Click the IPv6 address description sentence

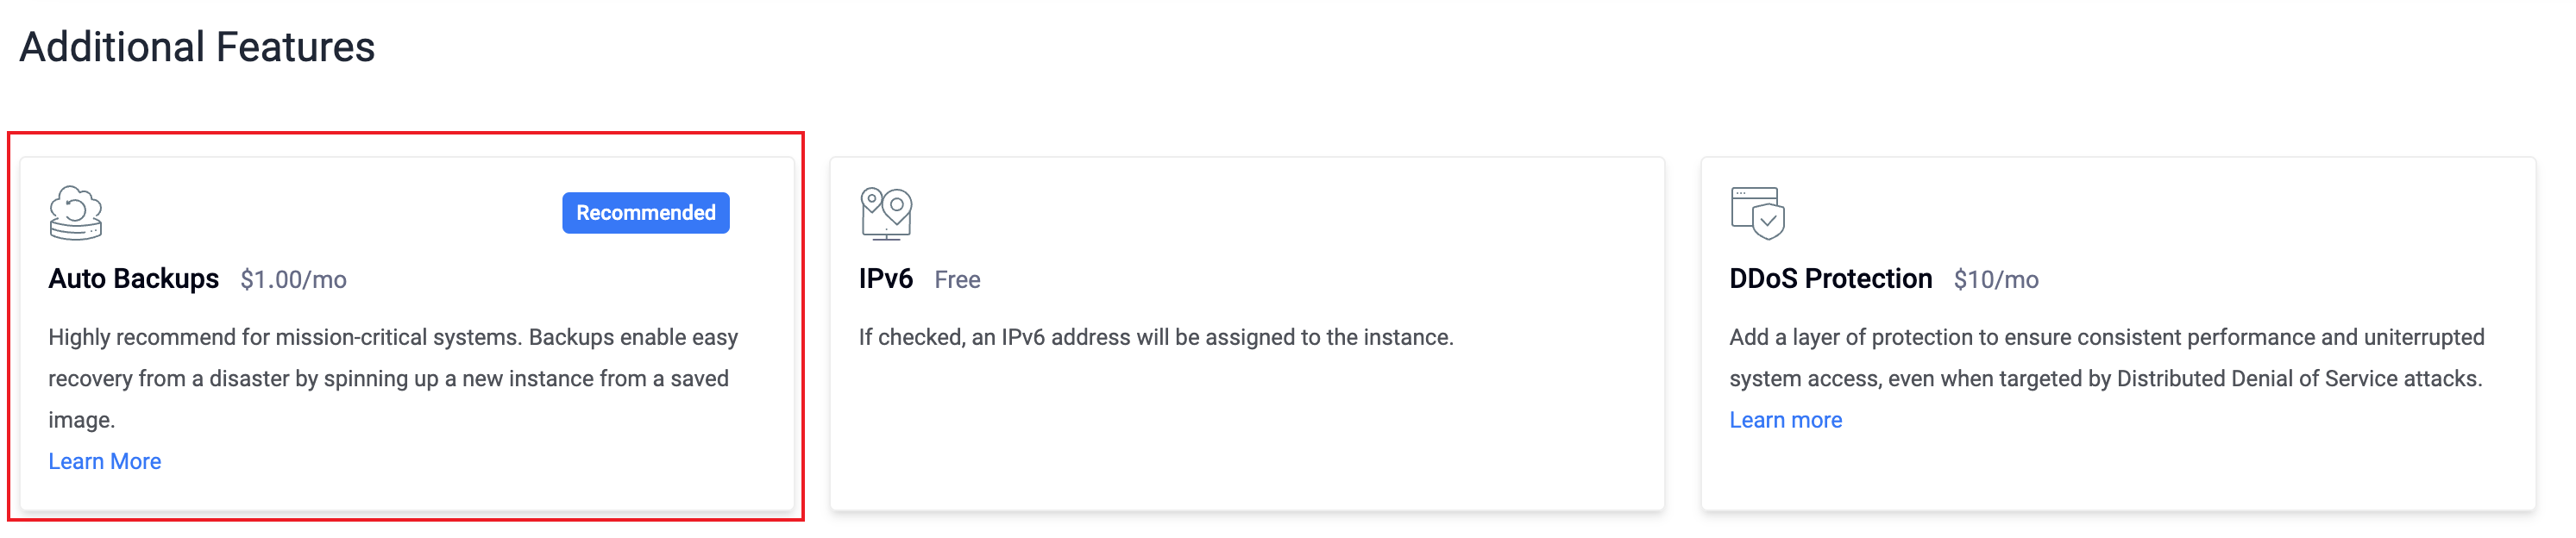point(1156,337)
